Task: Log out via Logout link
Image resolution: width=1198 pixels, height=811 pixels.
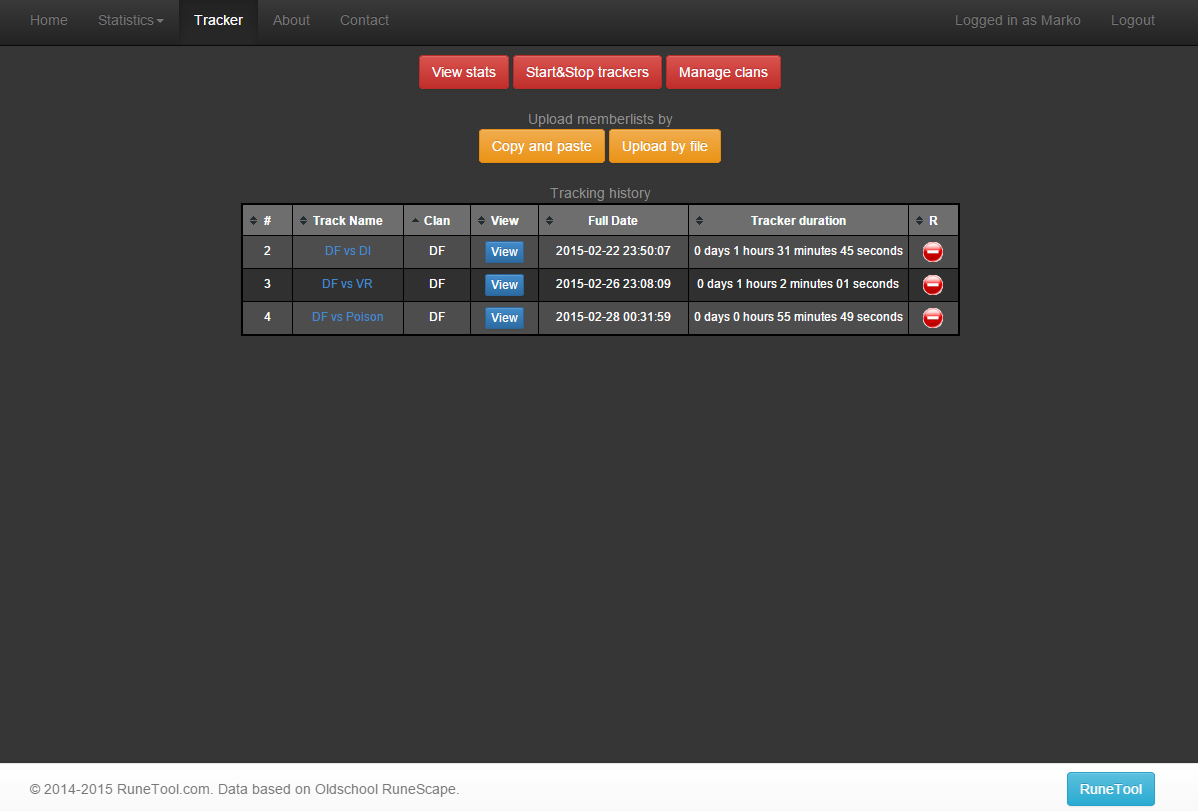Action: tap(1132, 21)
